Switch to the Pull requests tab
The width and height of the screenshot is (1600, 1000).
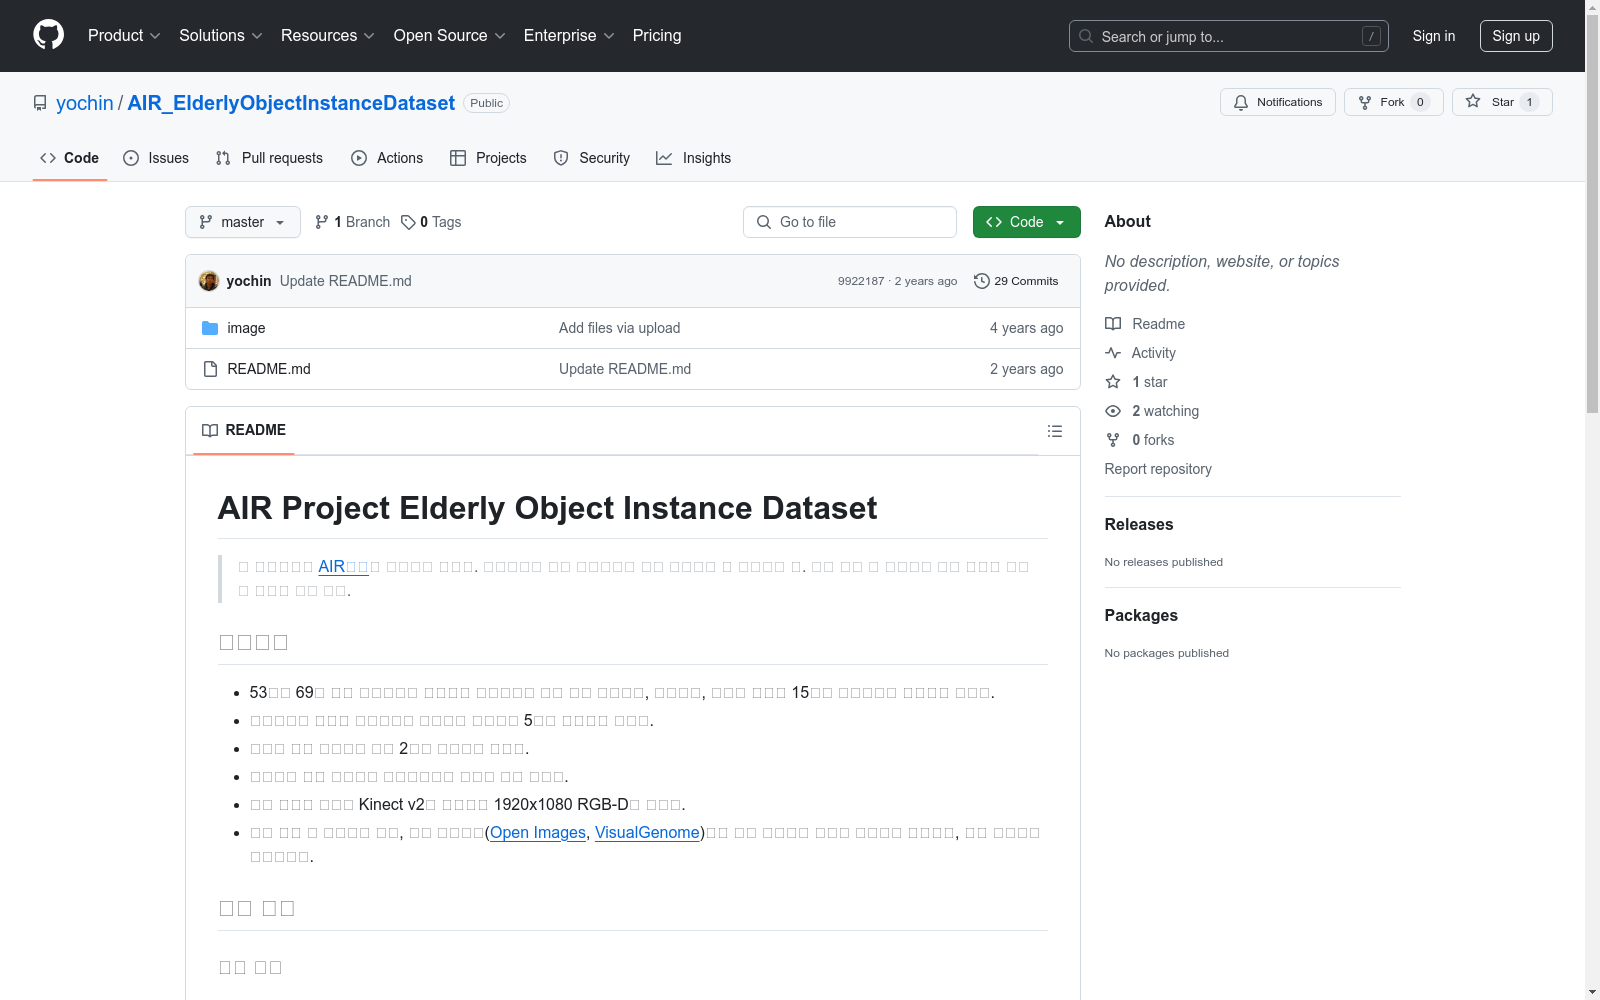click(269, 158)
